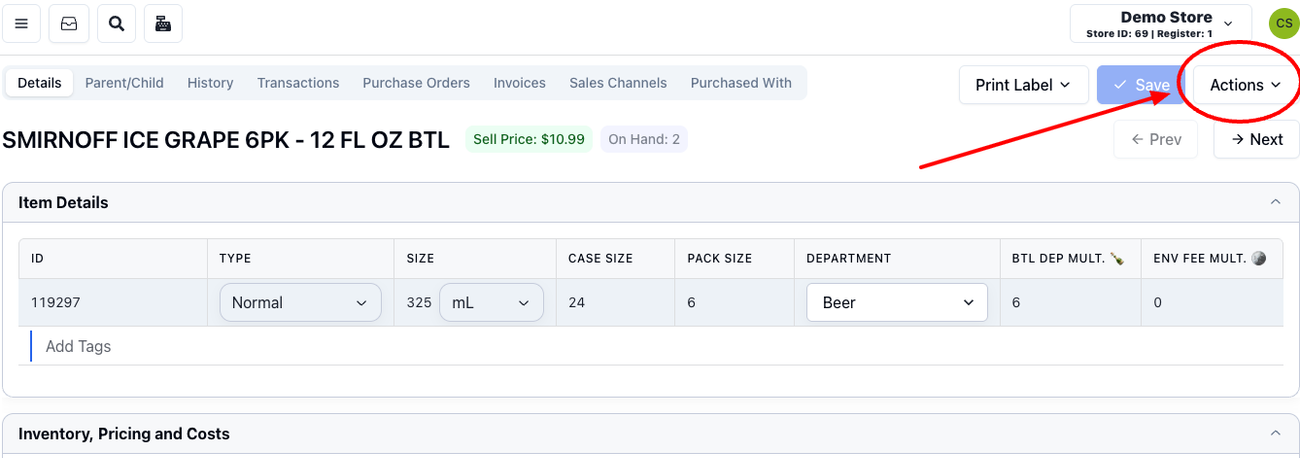Click the Save button
Viewport: 1300px width, 458px height.
point(1141,85)
